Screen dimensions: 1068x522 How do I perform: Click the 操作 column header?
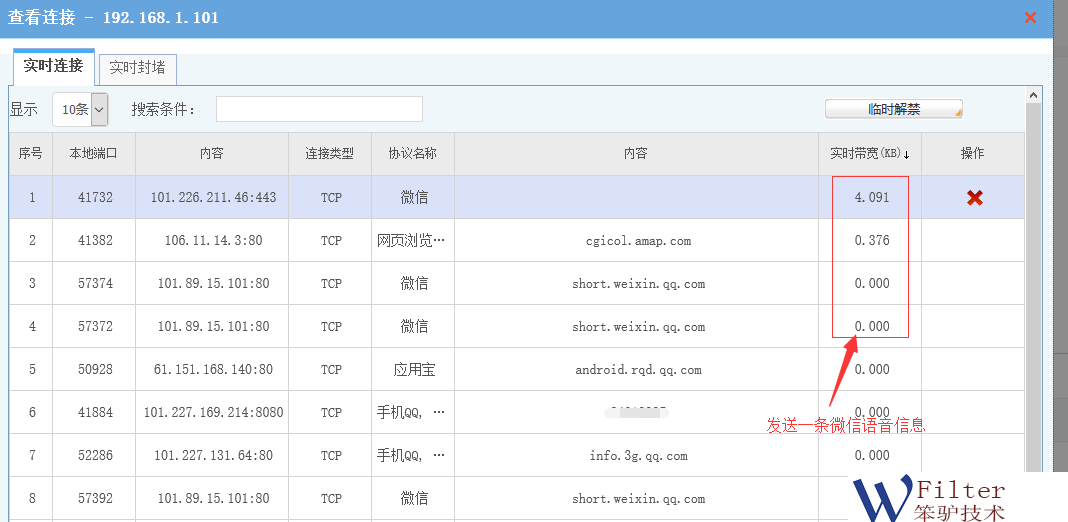972,154
